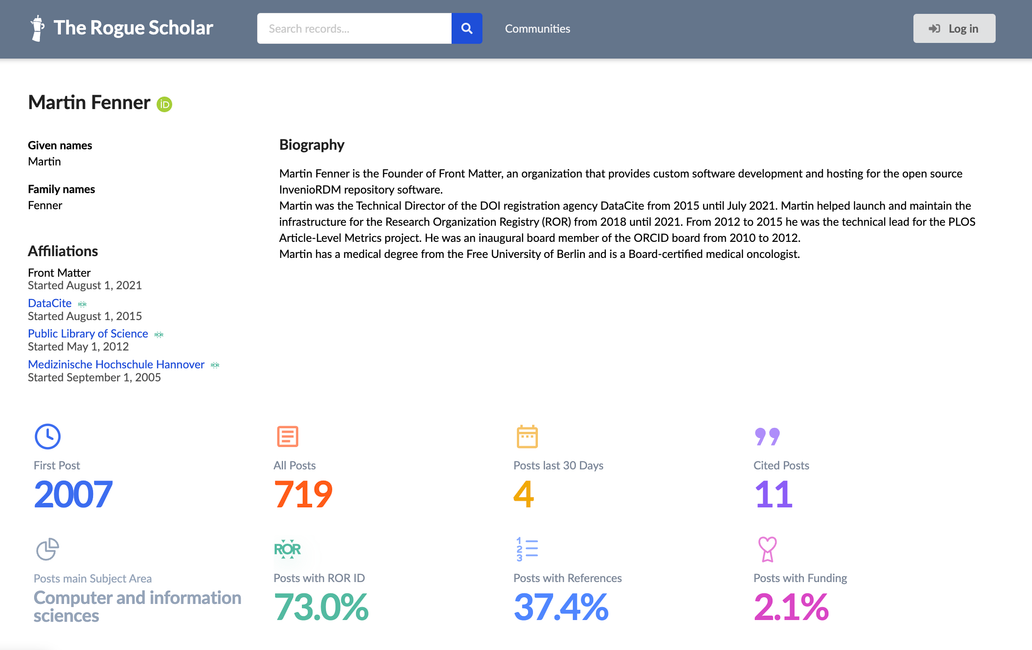Click the Posts with Funding label
This screenshot has height=650, width=1032.
(x=800, y=578)
